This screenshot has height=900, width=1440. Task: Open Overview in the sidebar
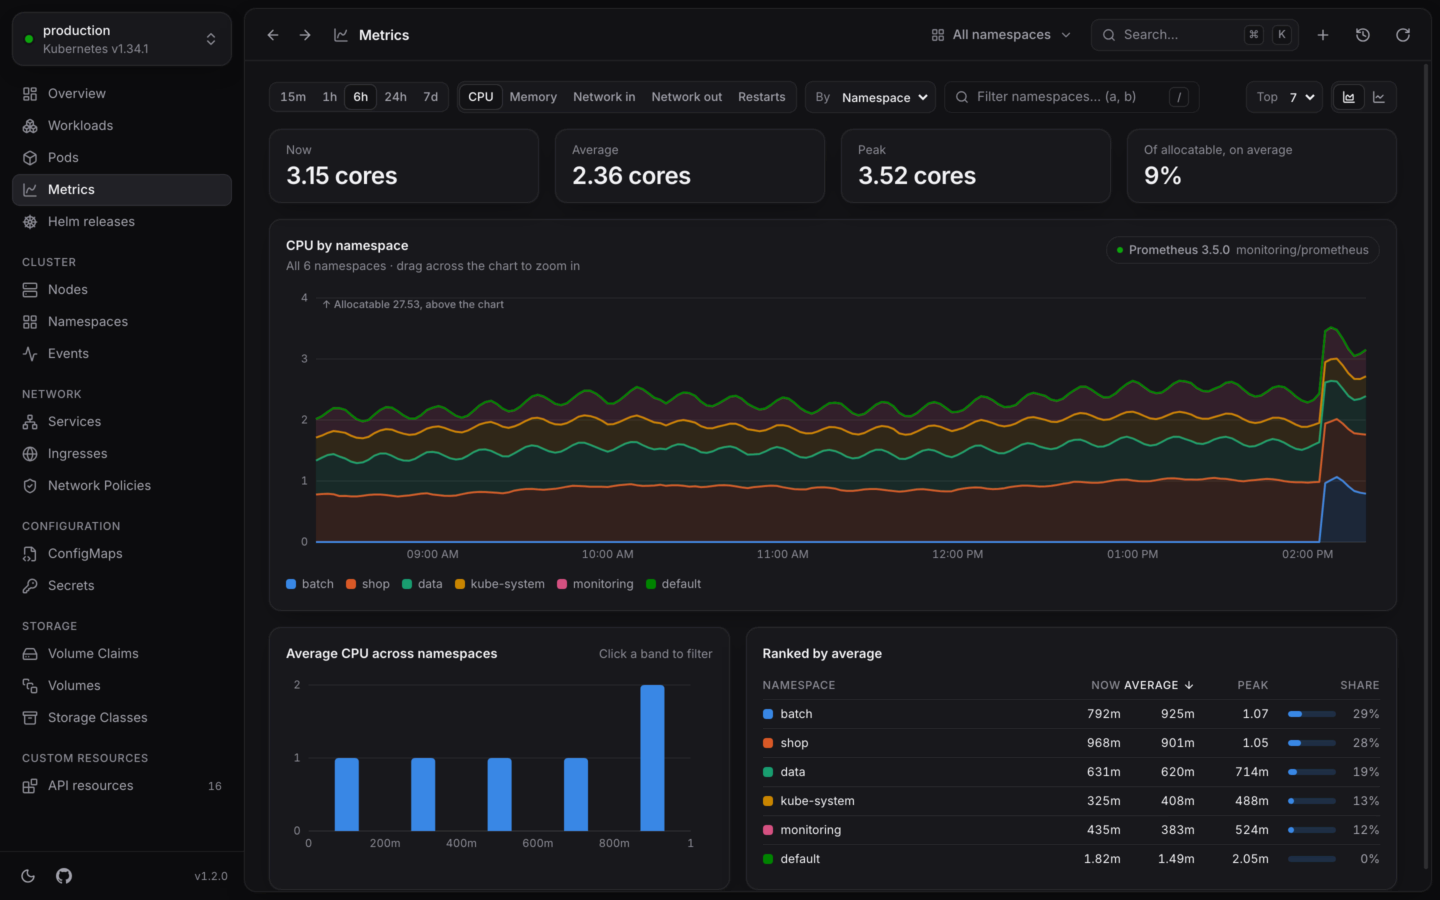[122, 94]
